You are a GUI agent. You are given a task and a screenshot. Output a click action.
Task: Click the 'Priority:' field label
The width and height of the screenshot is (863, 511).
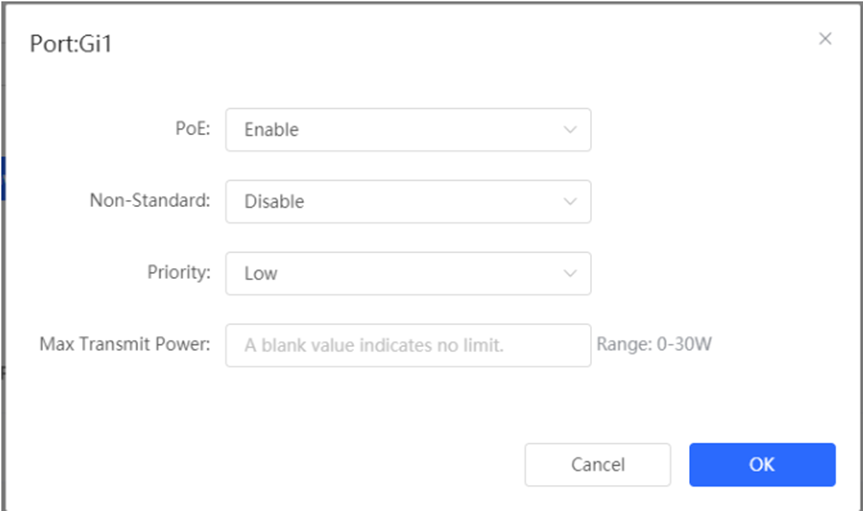click(179, 273)
